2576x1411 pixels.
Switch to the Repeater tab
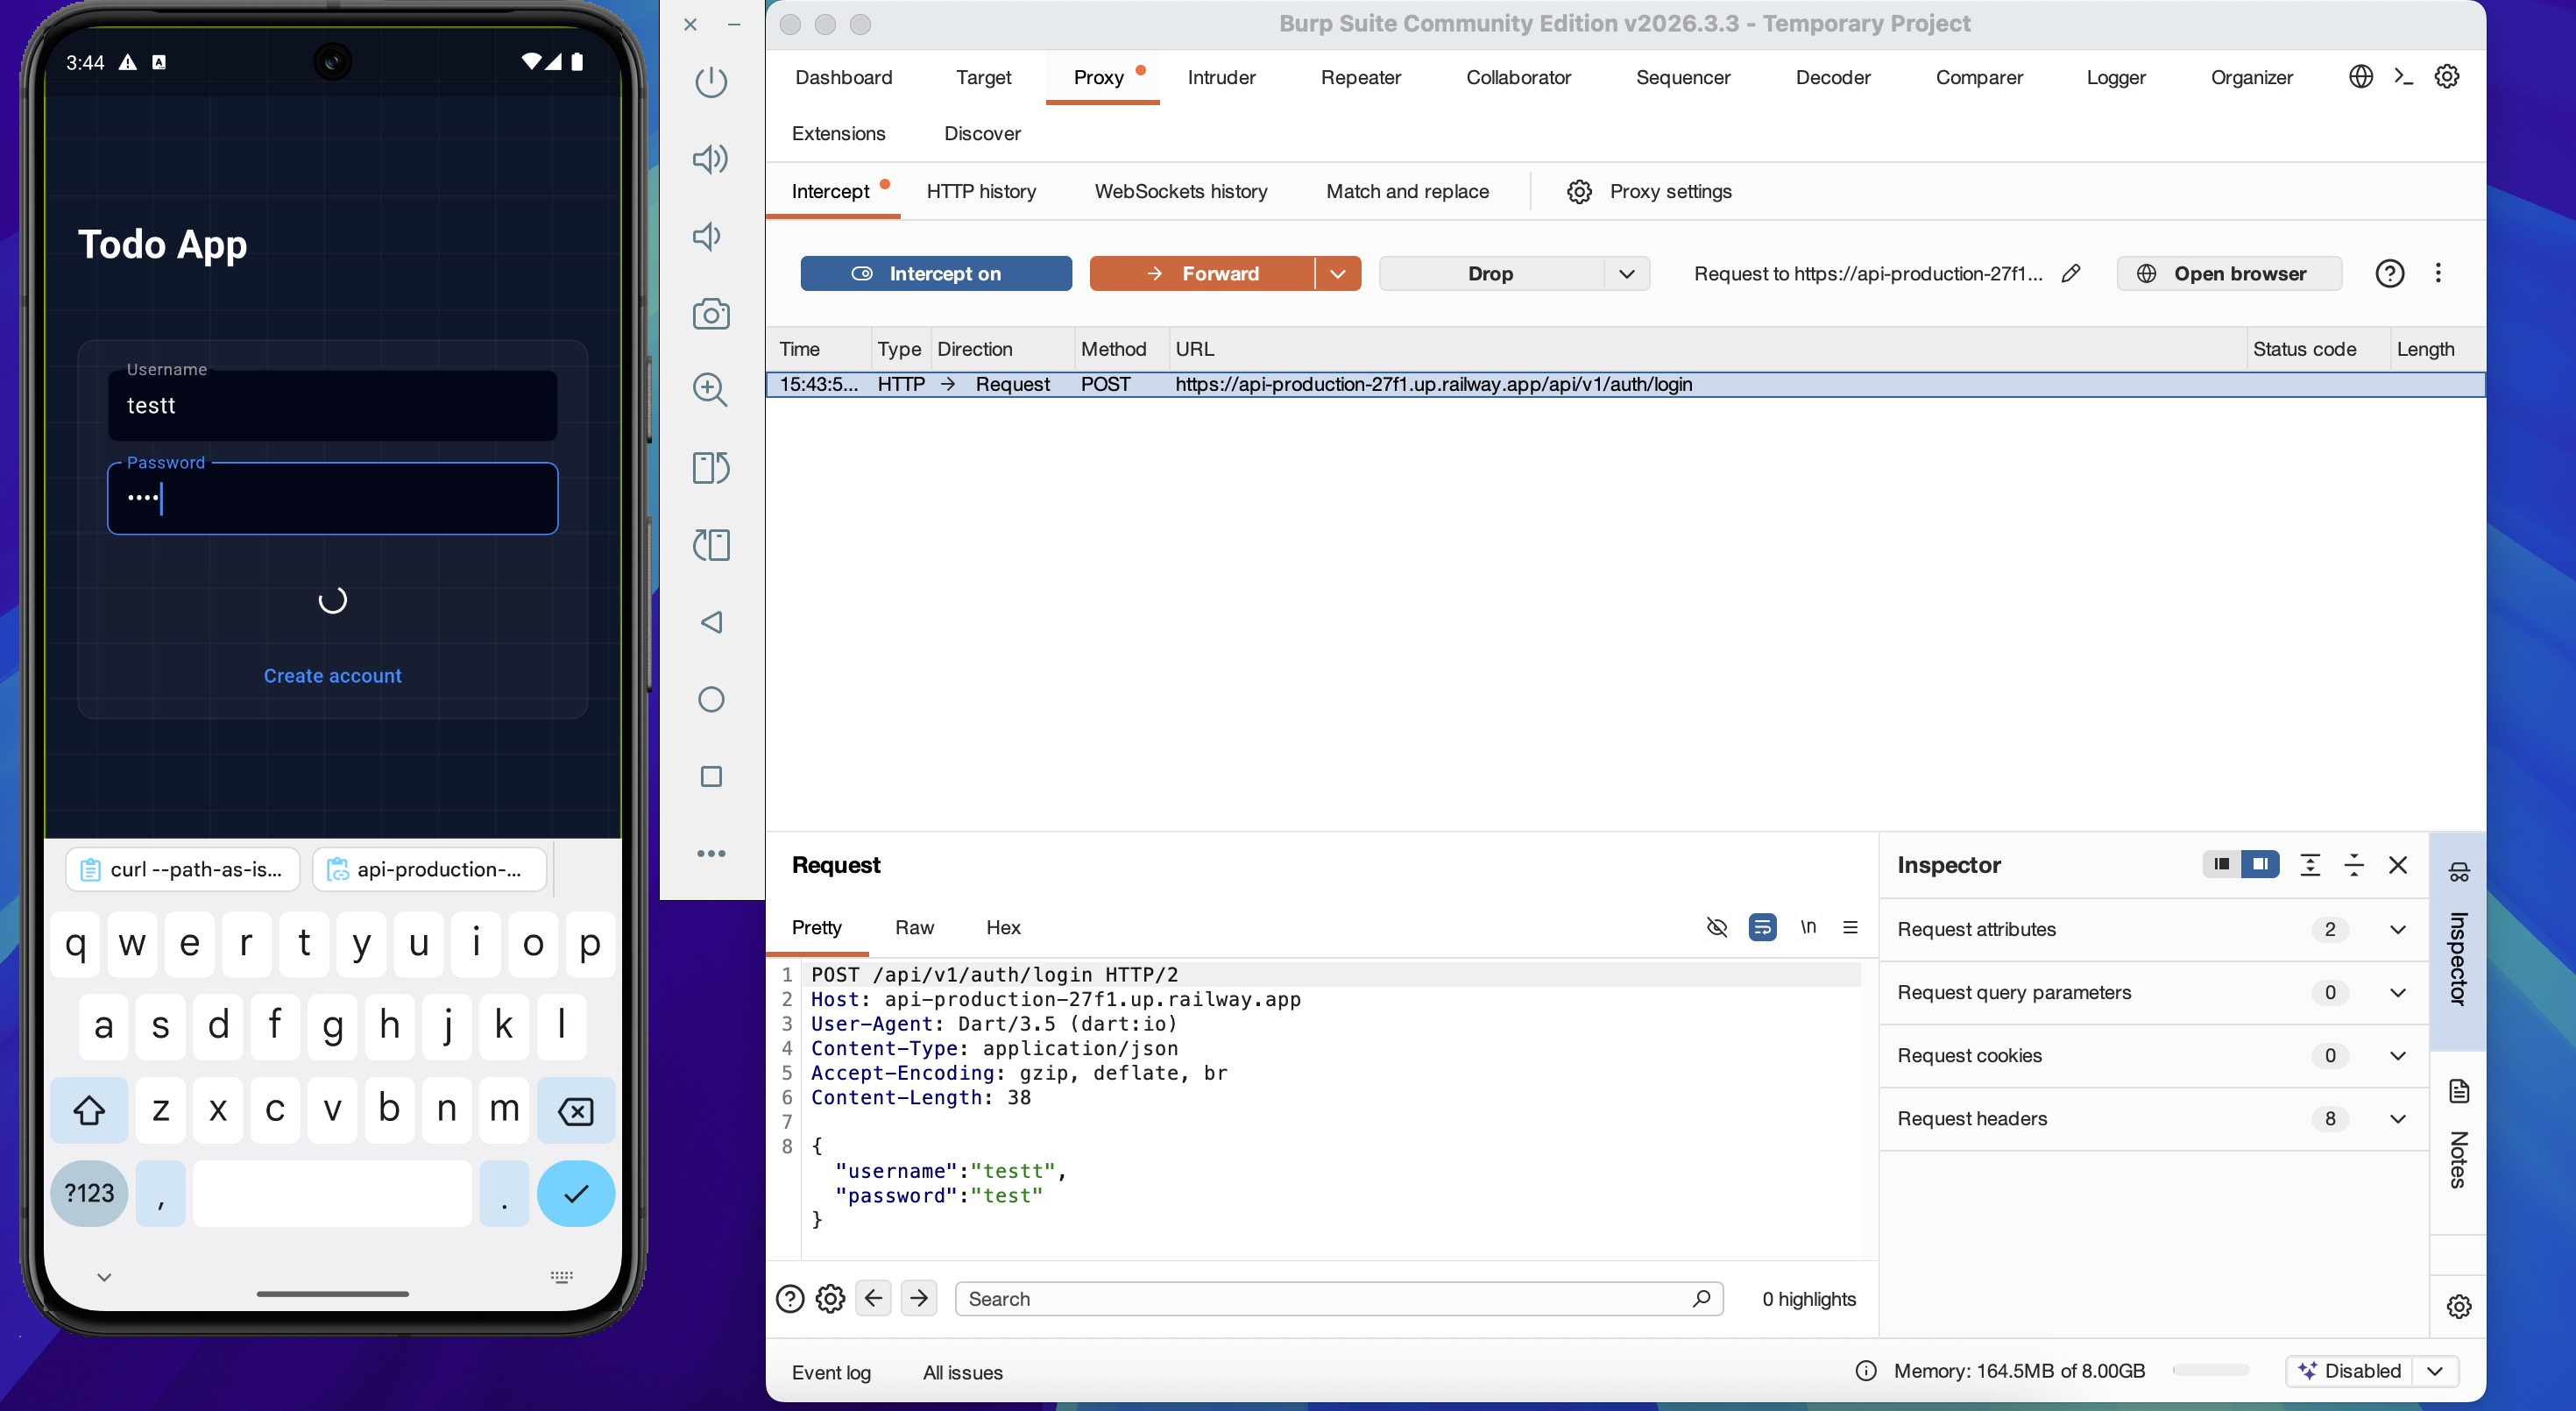[1360, 77]
